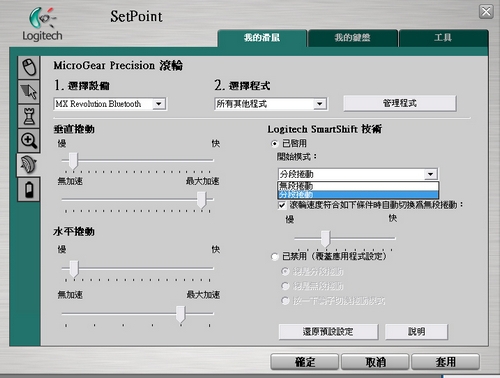The image size is (500, 378).
Task: Click the 套用 apply button
Action: (446, 362)
